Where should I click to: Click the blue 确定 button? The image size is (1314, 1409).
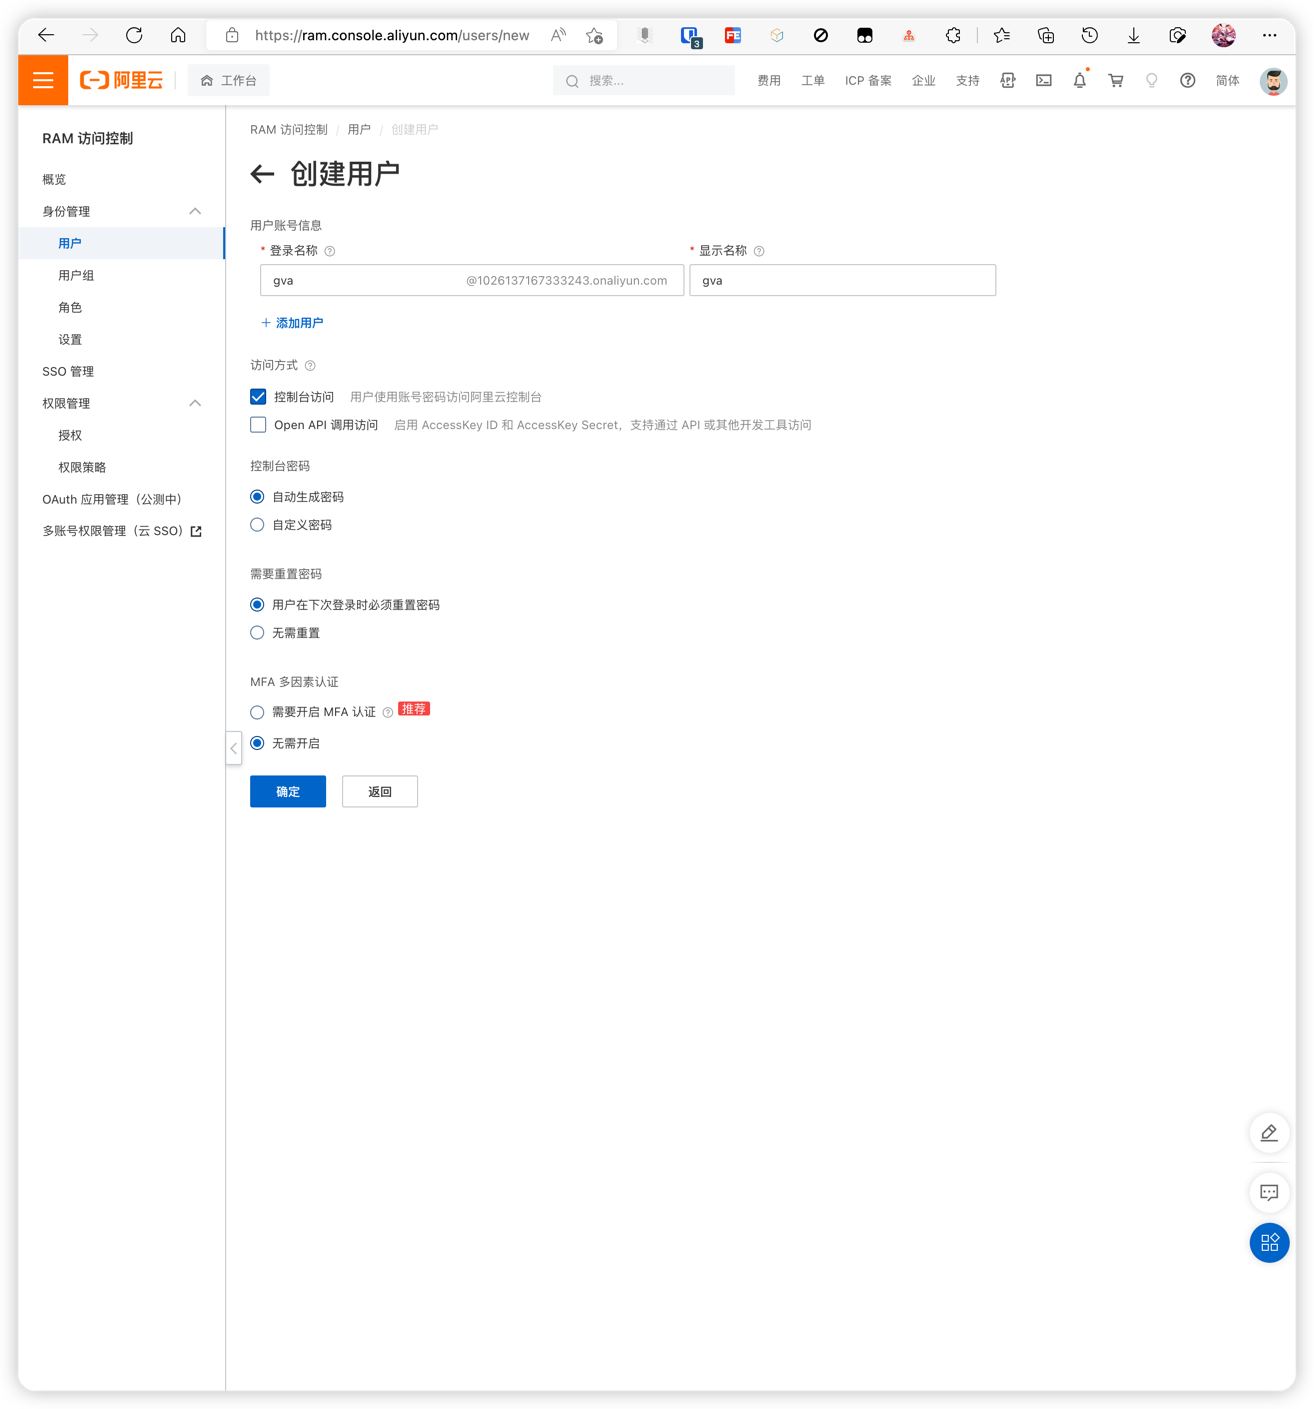coord(288,792)
